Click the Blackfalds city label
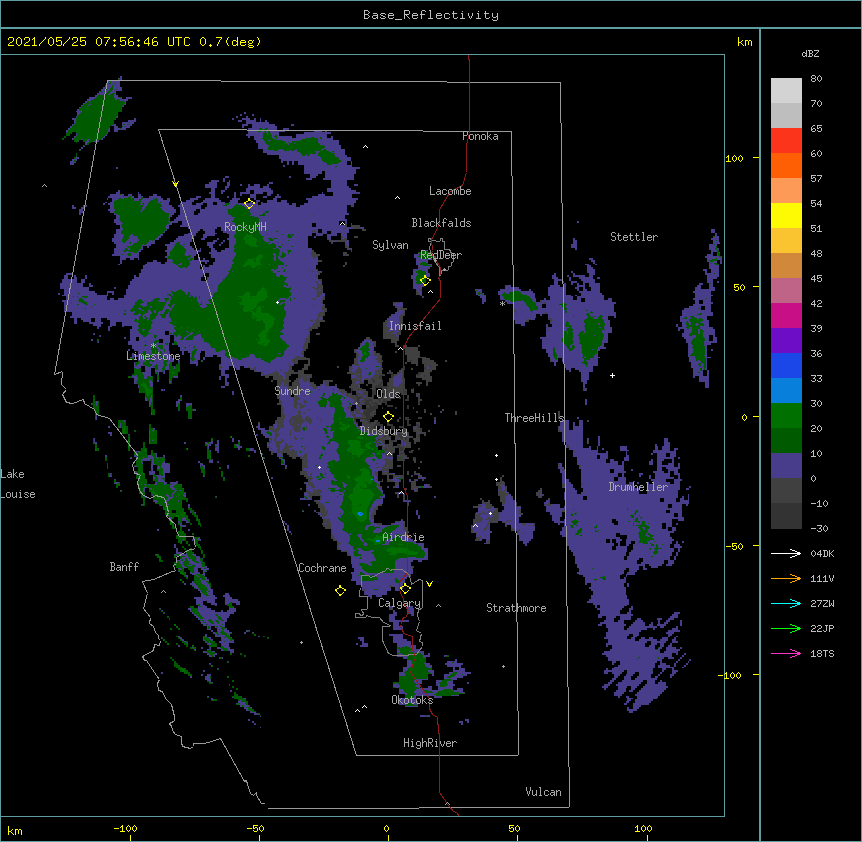The height and width of the screenshot is (842, 862). 441,223
